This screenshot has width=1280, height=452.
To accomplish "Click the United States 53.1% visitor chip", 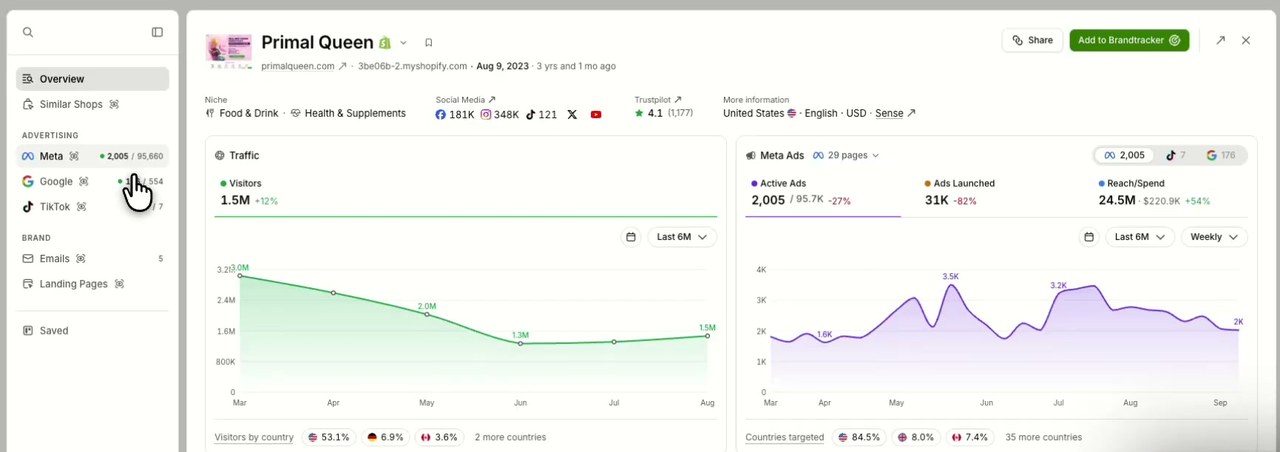I will click(328, 437).
